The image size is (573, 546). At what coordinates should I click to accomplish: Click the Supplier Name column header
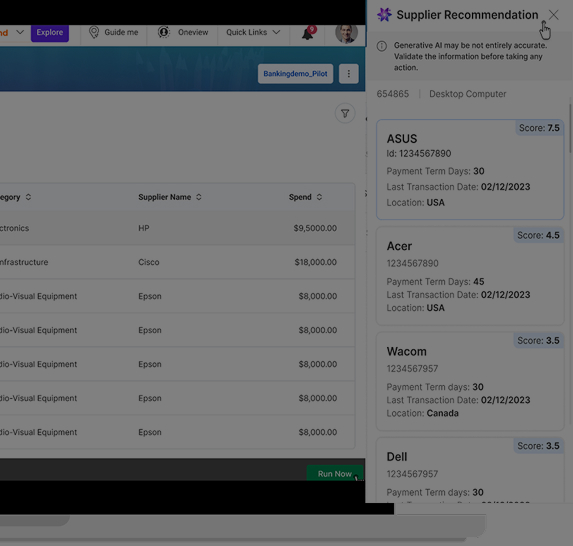[164, 197]
